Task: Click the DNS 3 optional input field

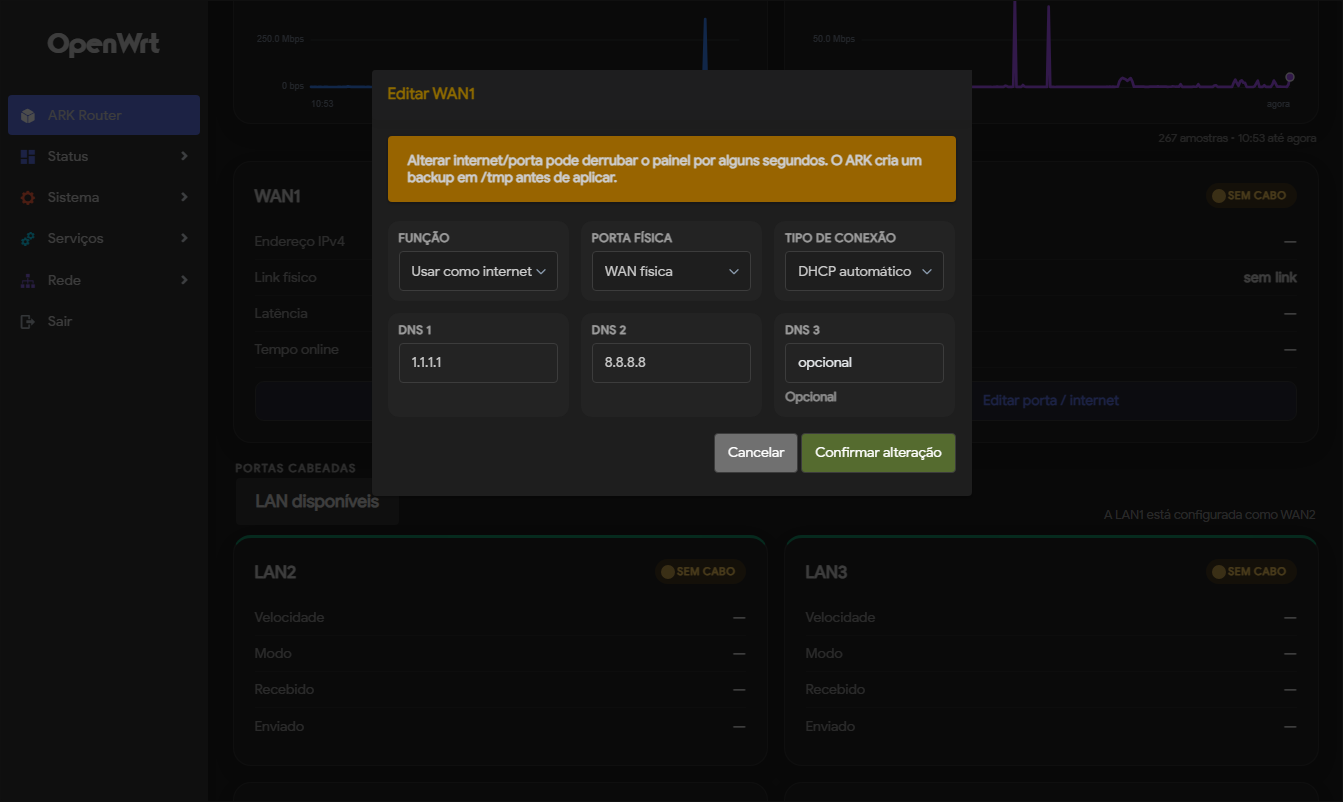Action: [x=864, y=363]
